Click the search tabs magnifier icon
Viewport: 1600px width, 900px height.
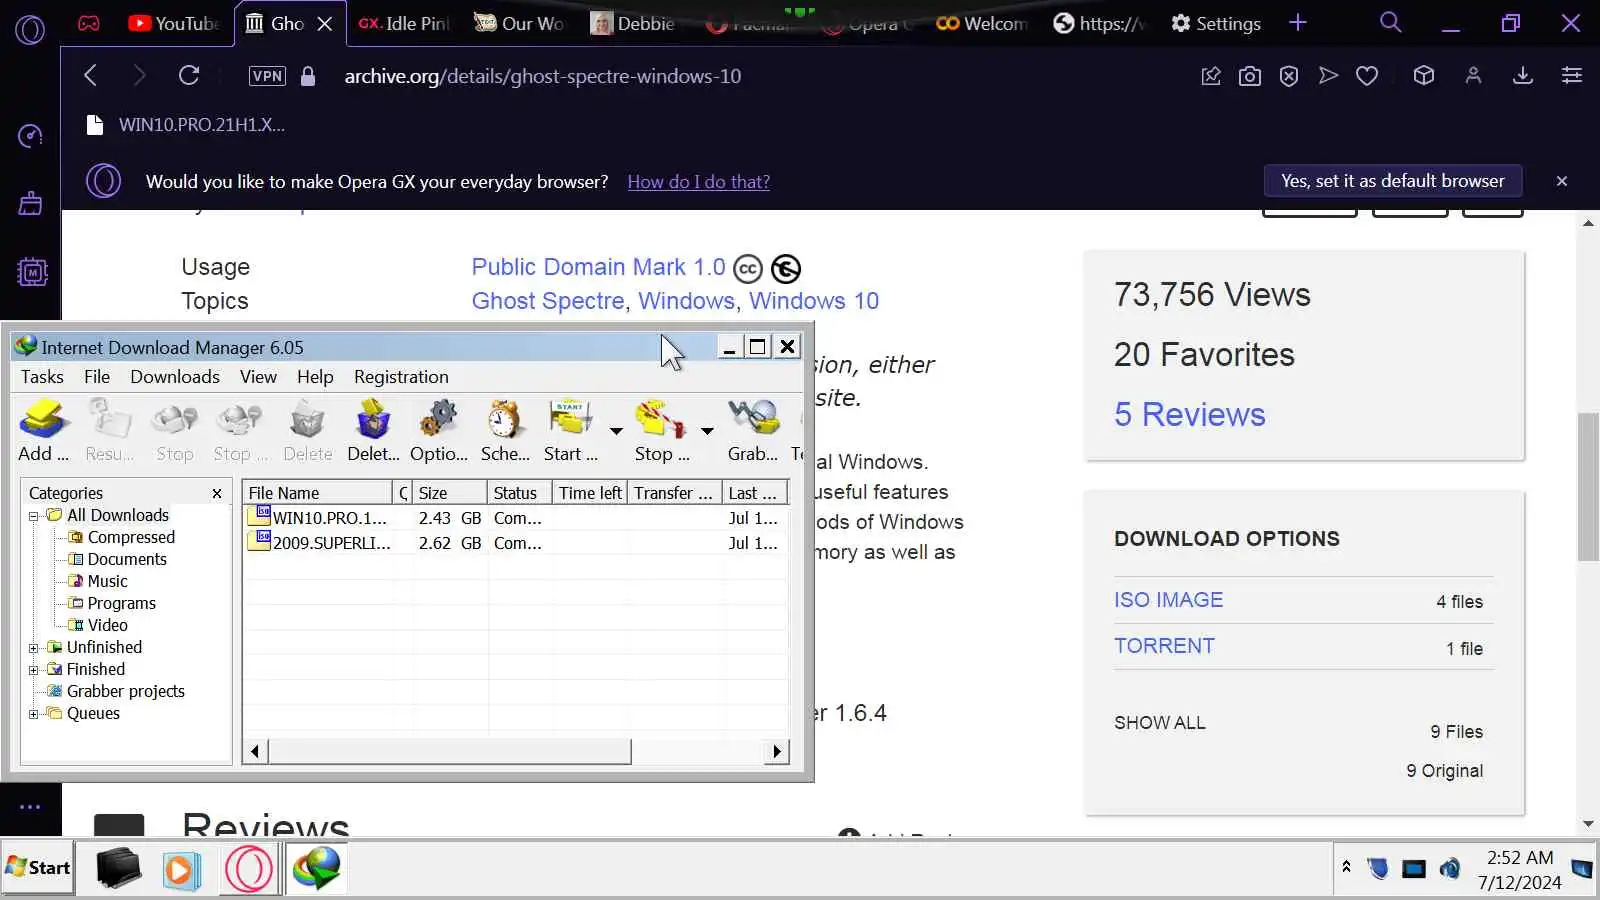1391,22
